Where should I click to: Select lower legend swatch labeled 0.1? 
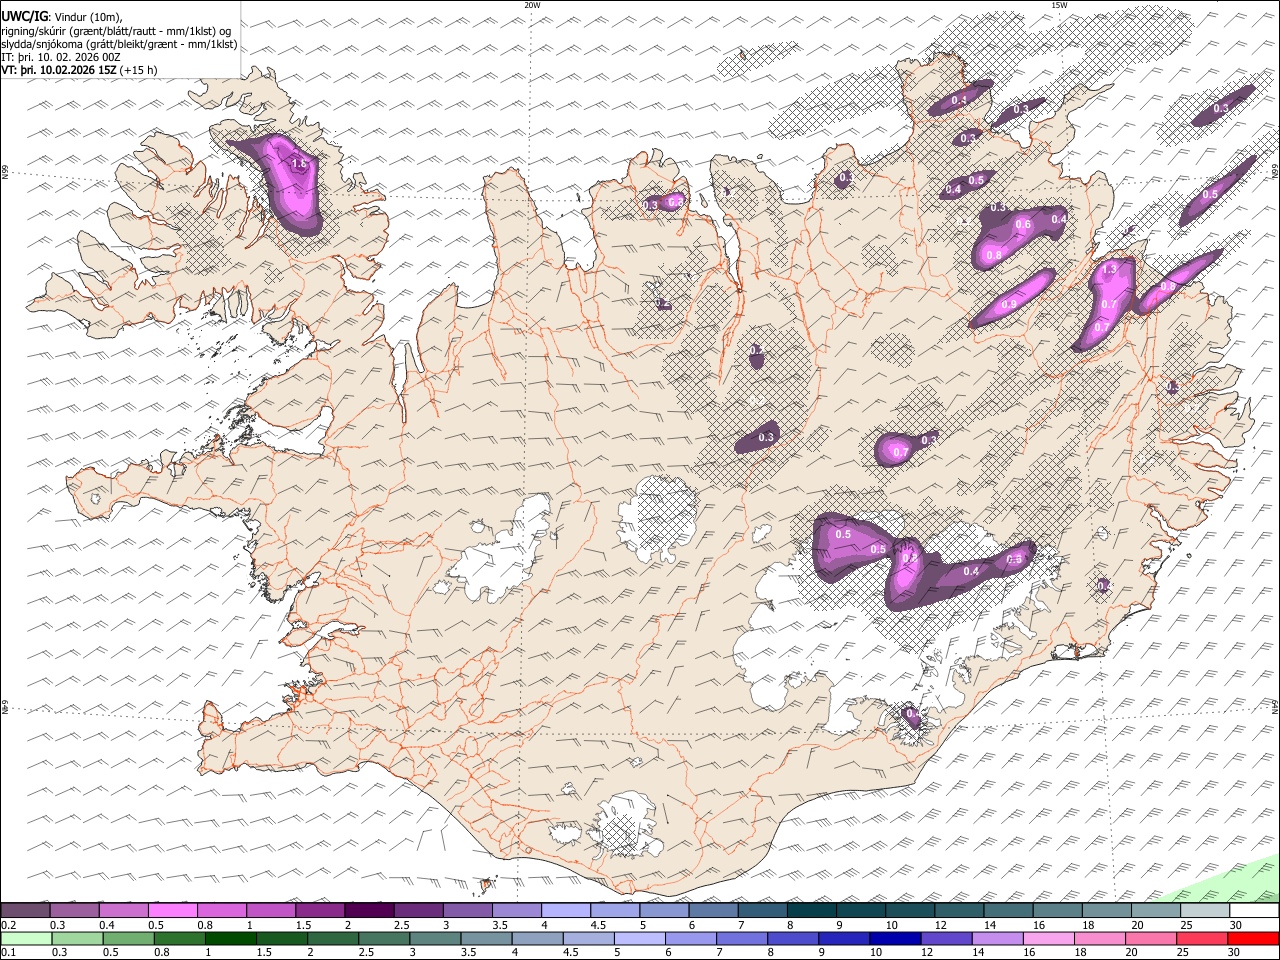(25, 938)
